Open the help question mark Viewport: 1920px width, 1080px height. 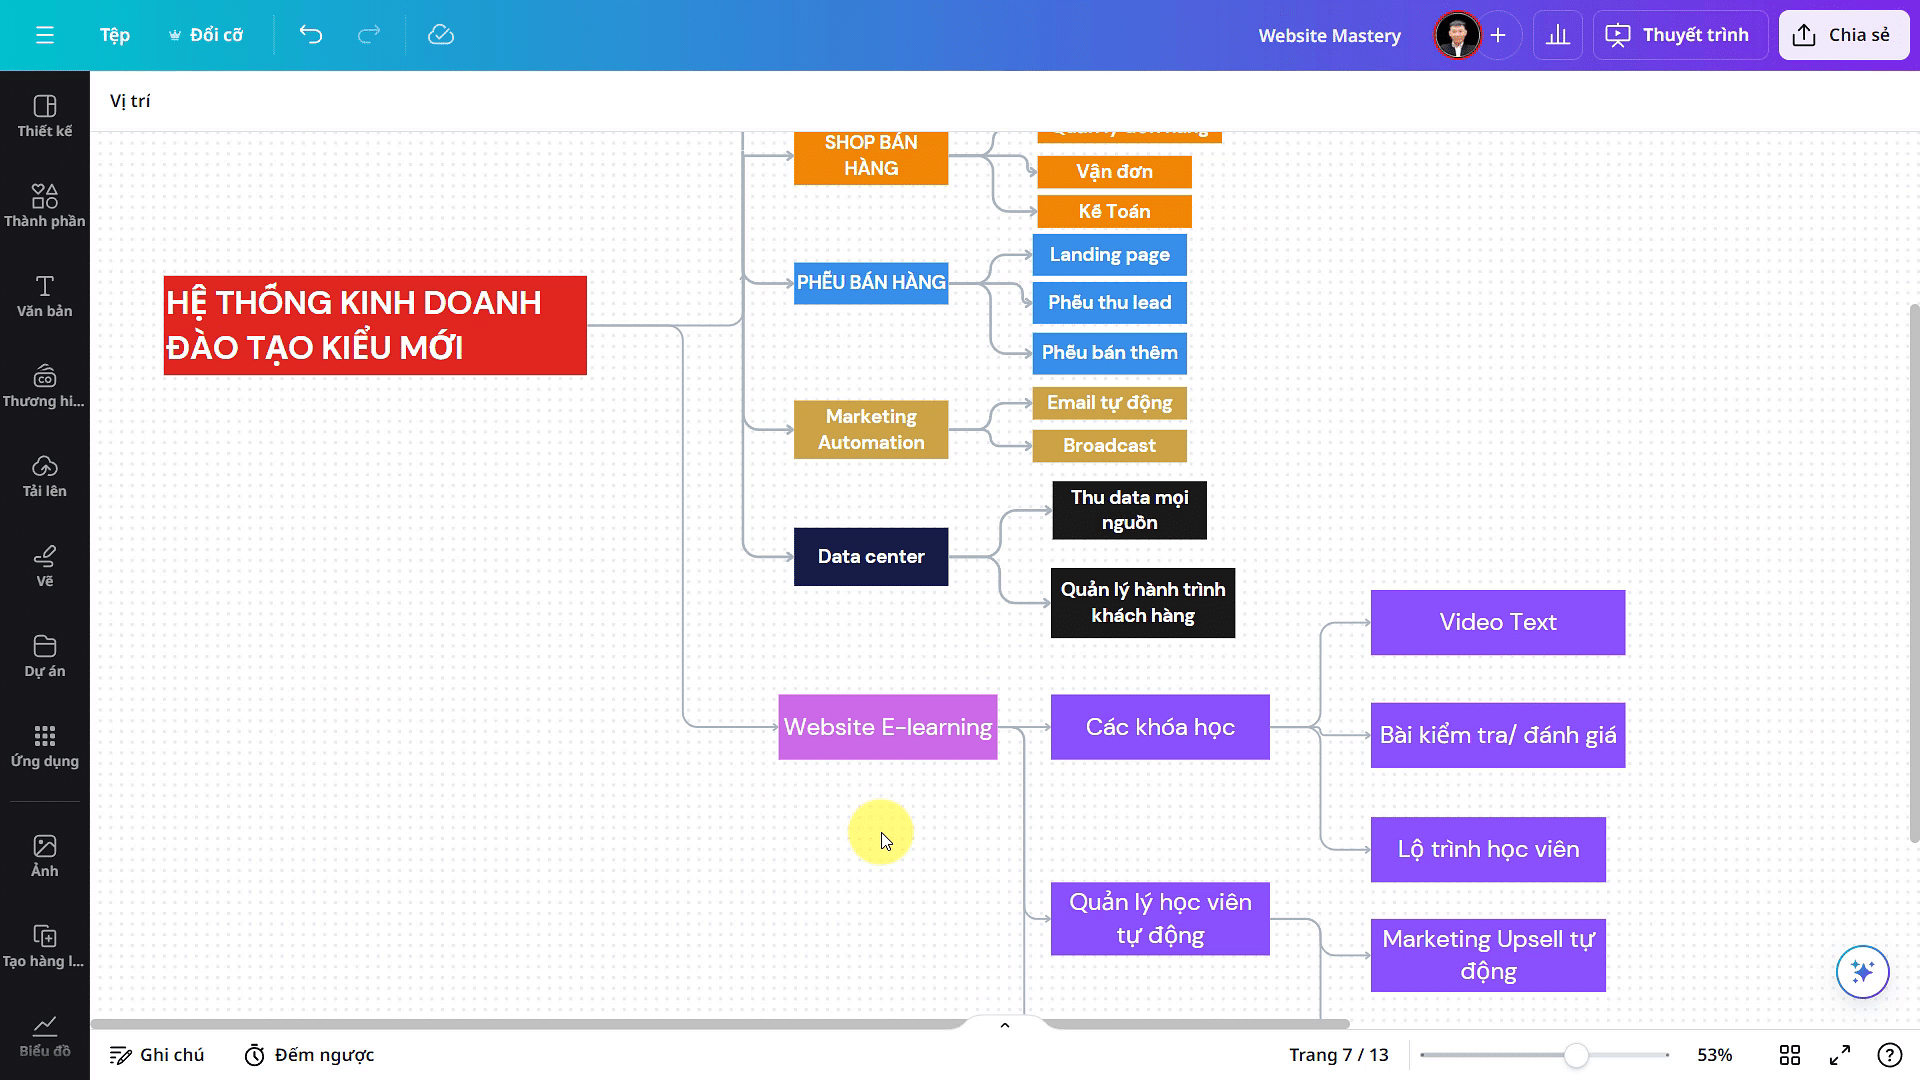pyautogui.click(x=1890, y=1055)
